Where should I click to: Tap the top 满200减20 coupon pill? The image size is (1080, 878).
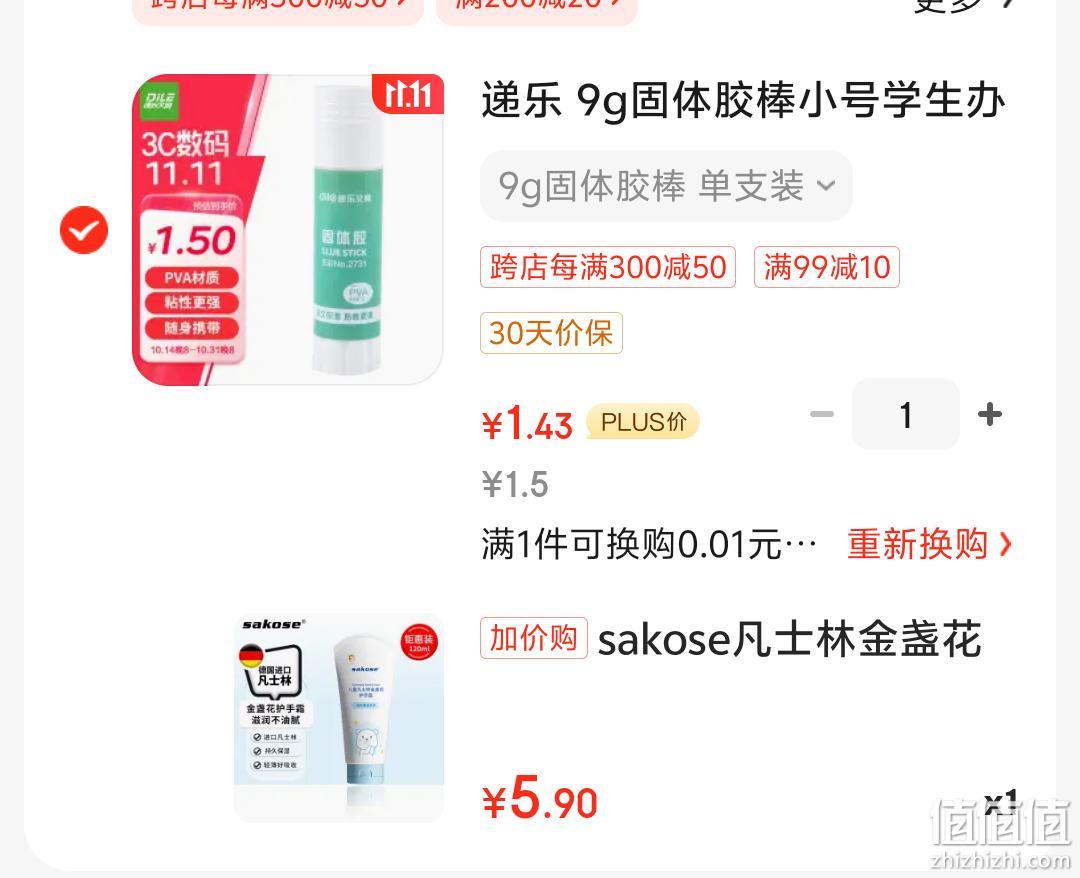[x=537, y=7]
